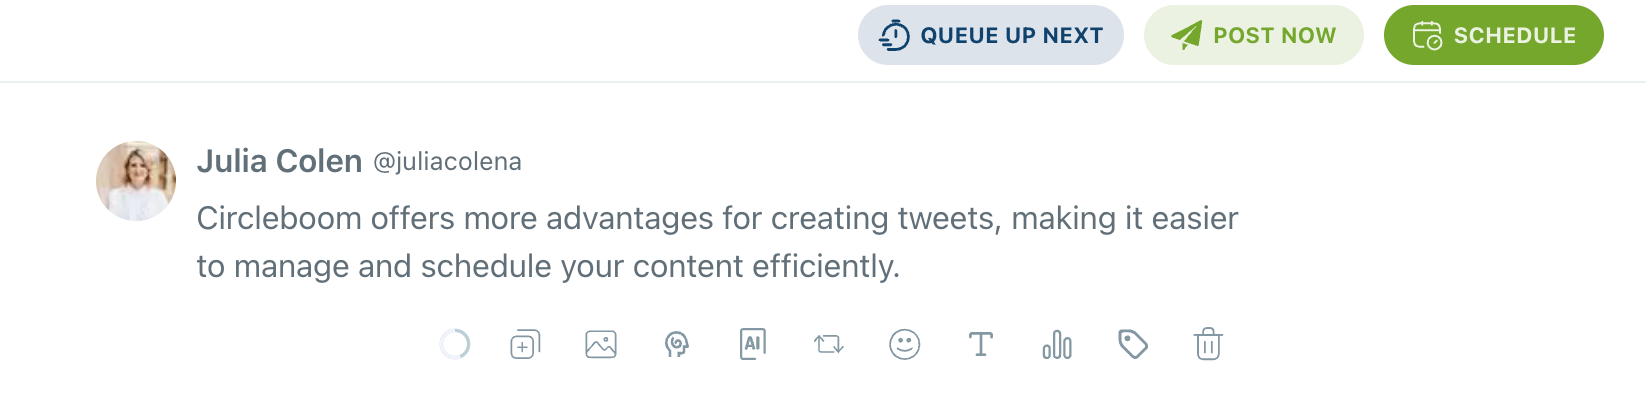Click into the tweet text area
This screenshot has width=1646, height=419.
716,242
